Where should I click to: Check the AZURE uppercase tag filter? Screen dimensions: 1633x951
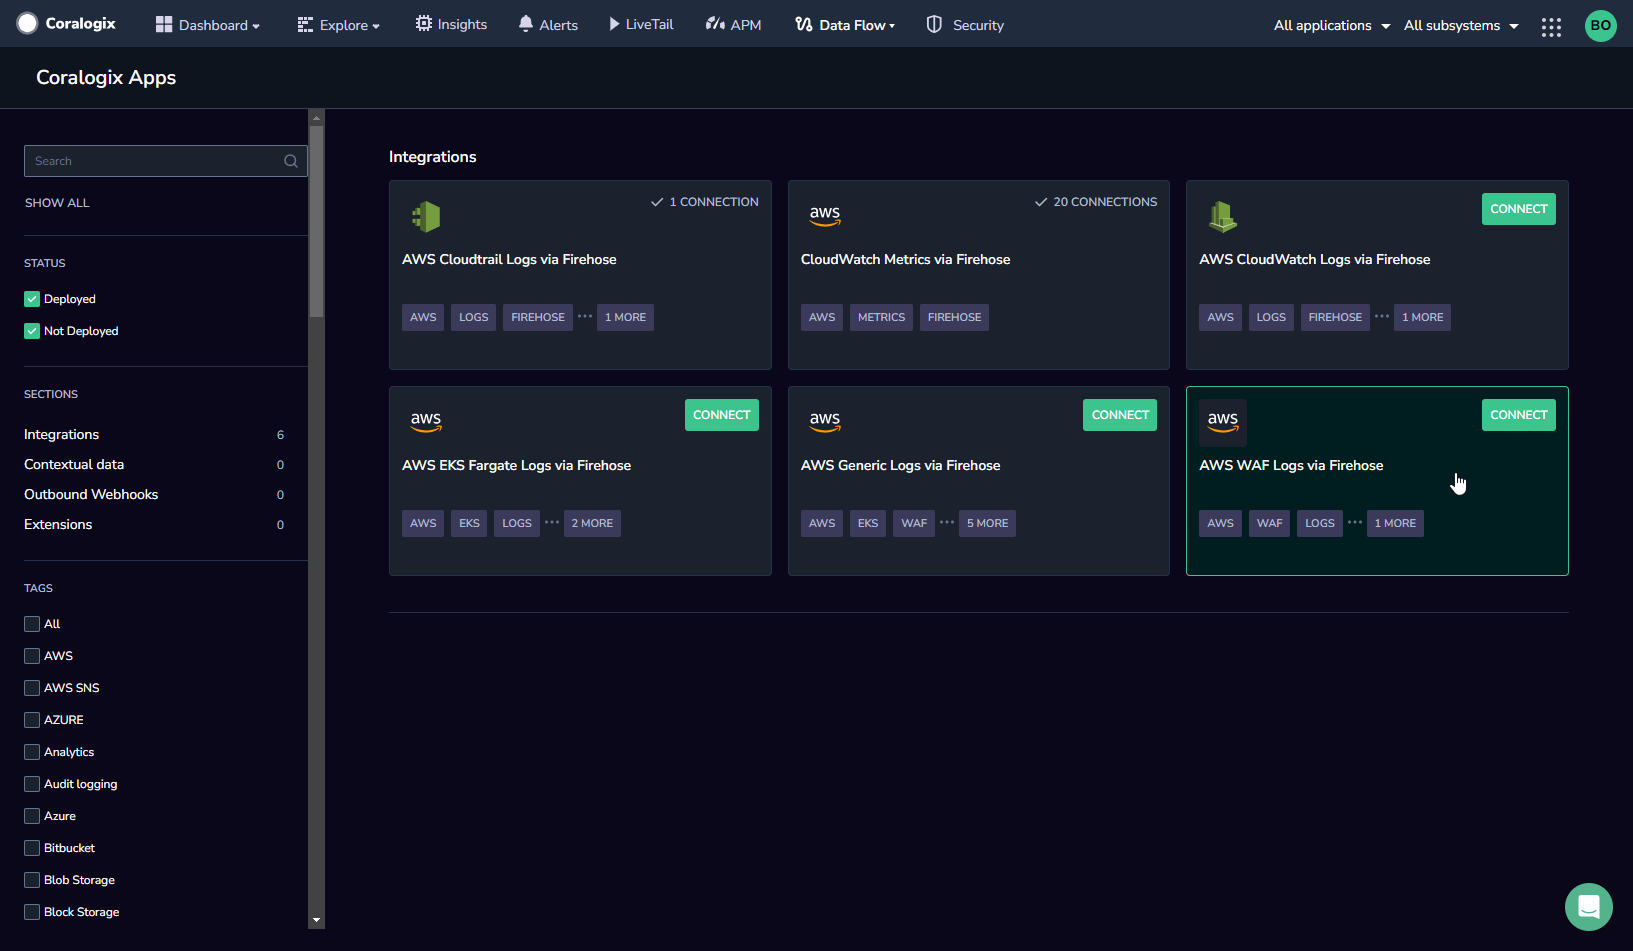pyautogui.click(x=32, y=720)
